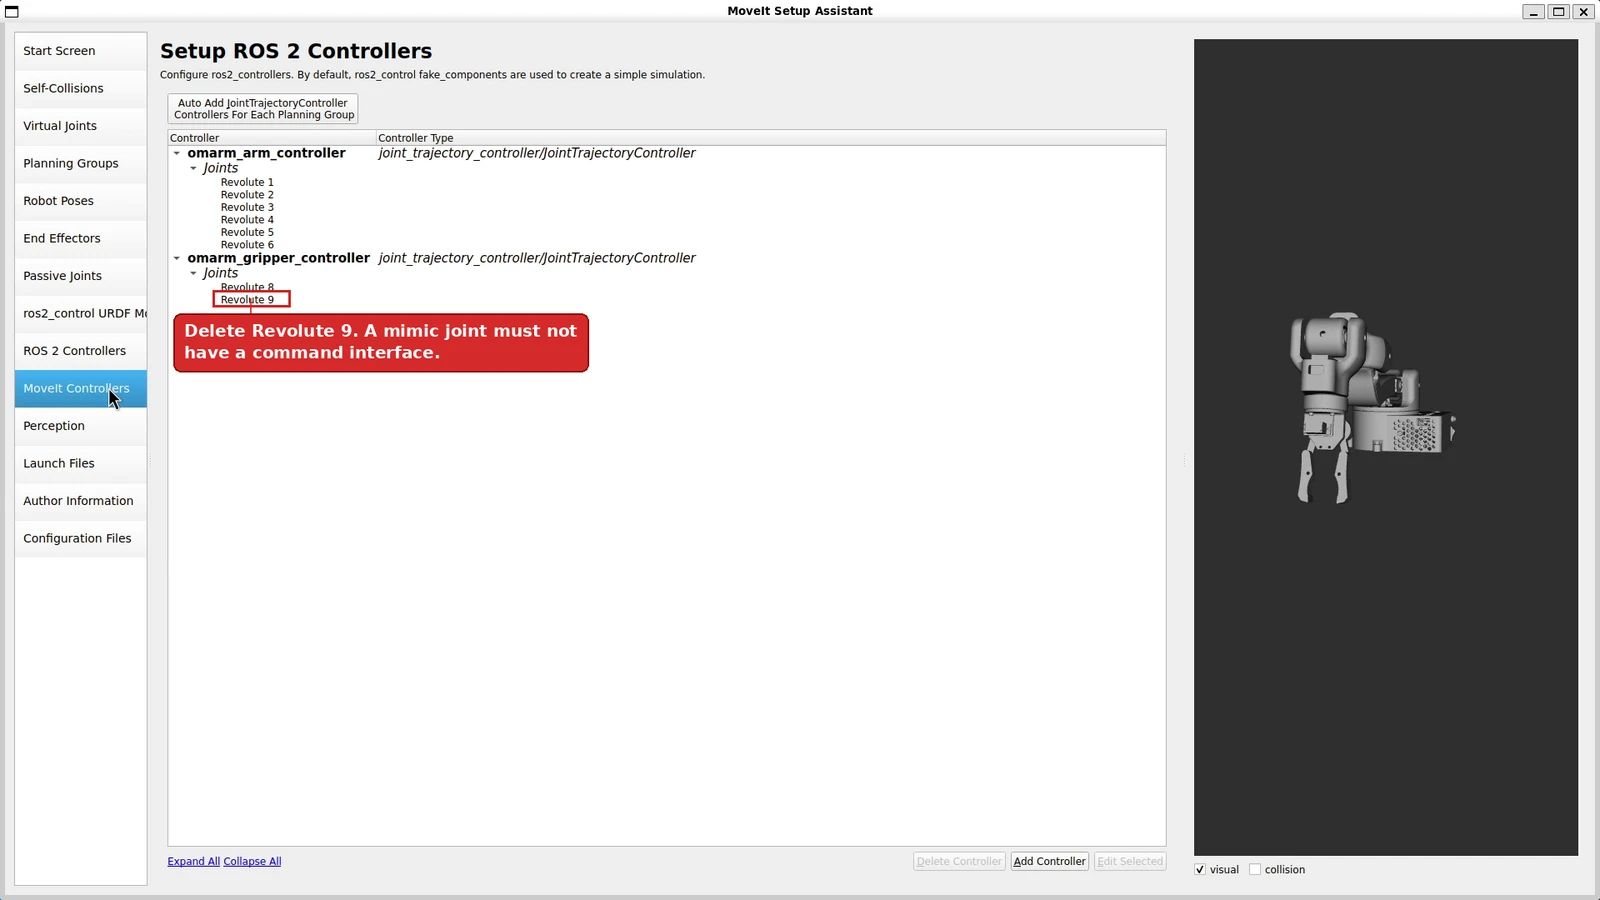The image size is (1600, 900).
Task: Select Revolute 5 joint
Action: (x=247, y=232)
